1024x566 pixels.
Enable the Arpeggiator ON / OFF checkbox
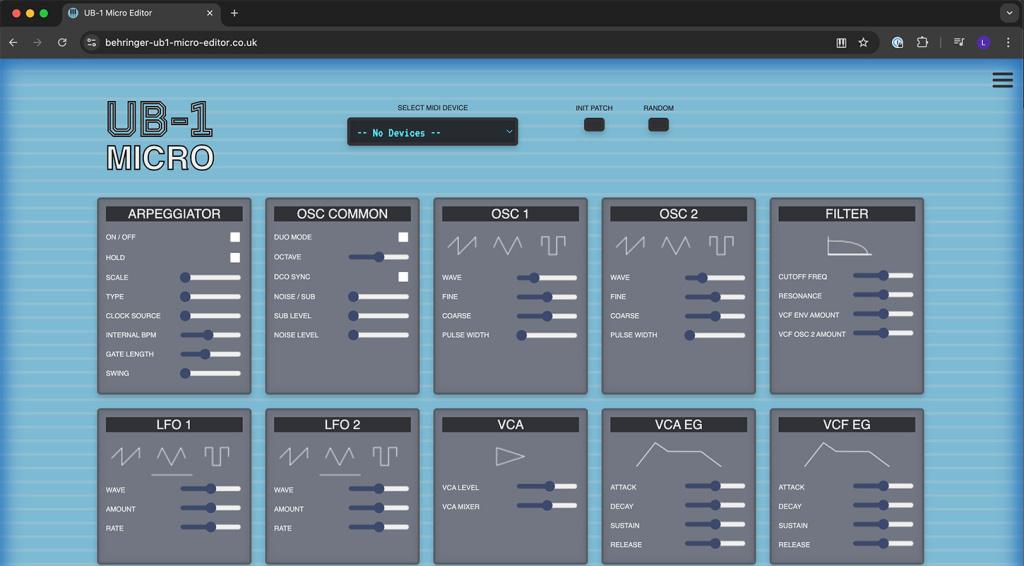(235, 237)
